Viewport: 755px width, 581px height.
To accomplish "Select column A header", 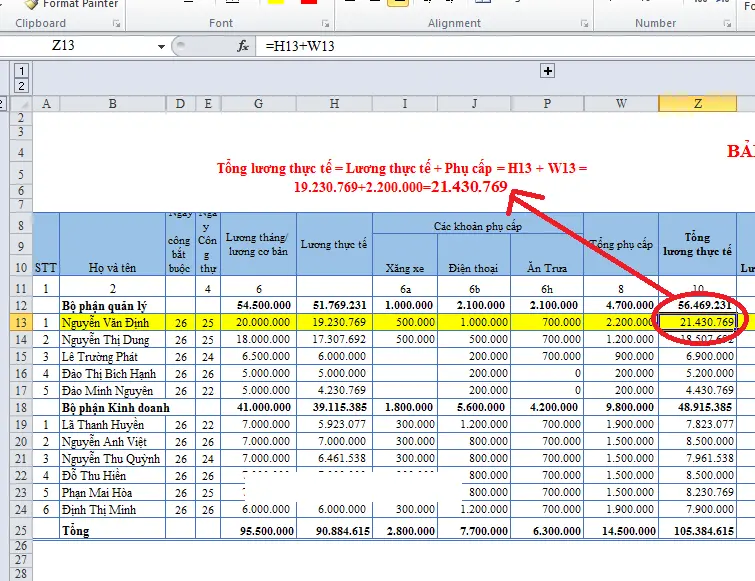I will [x=46, y=103].
